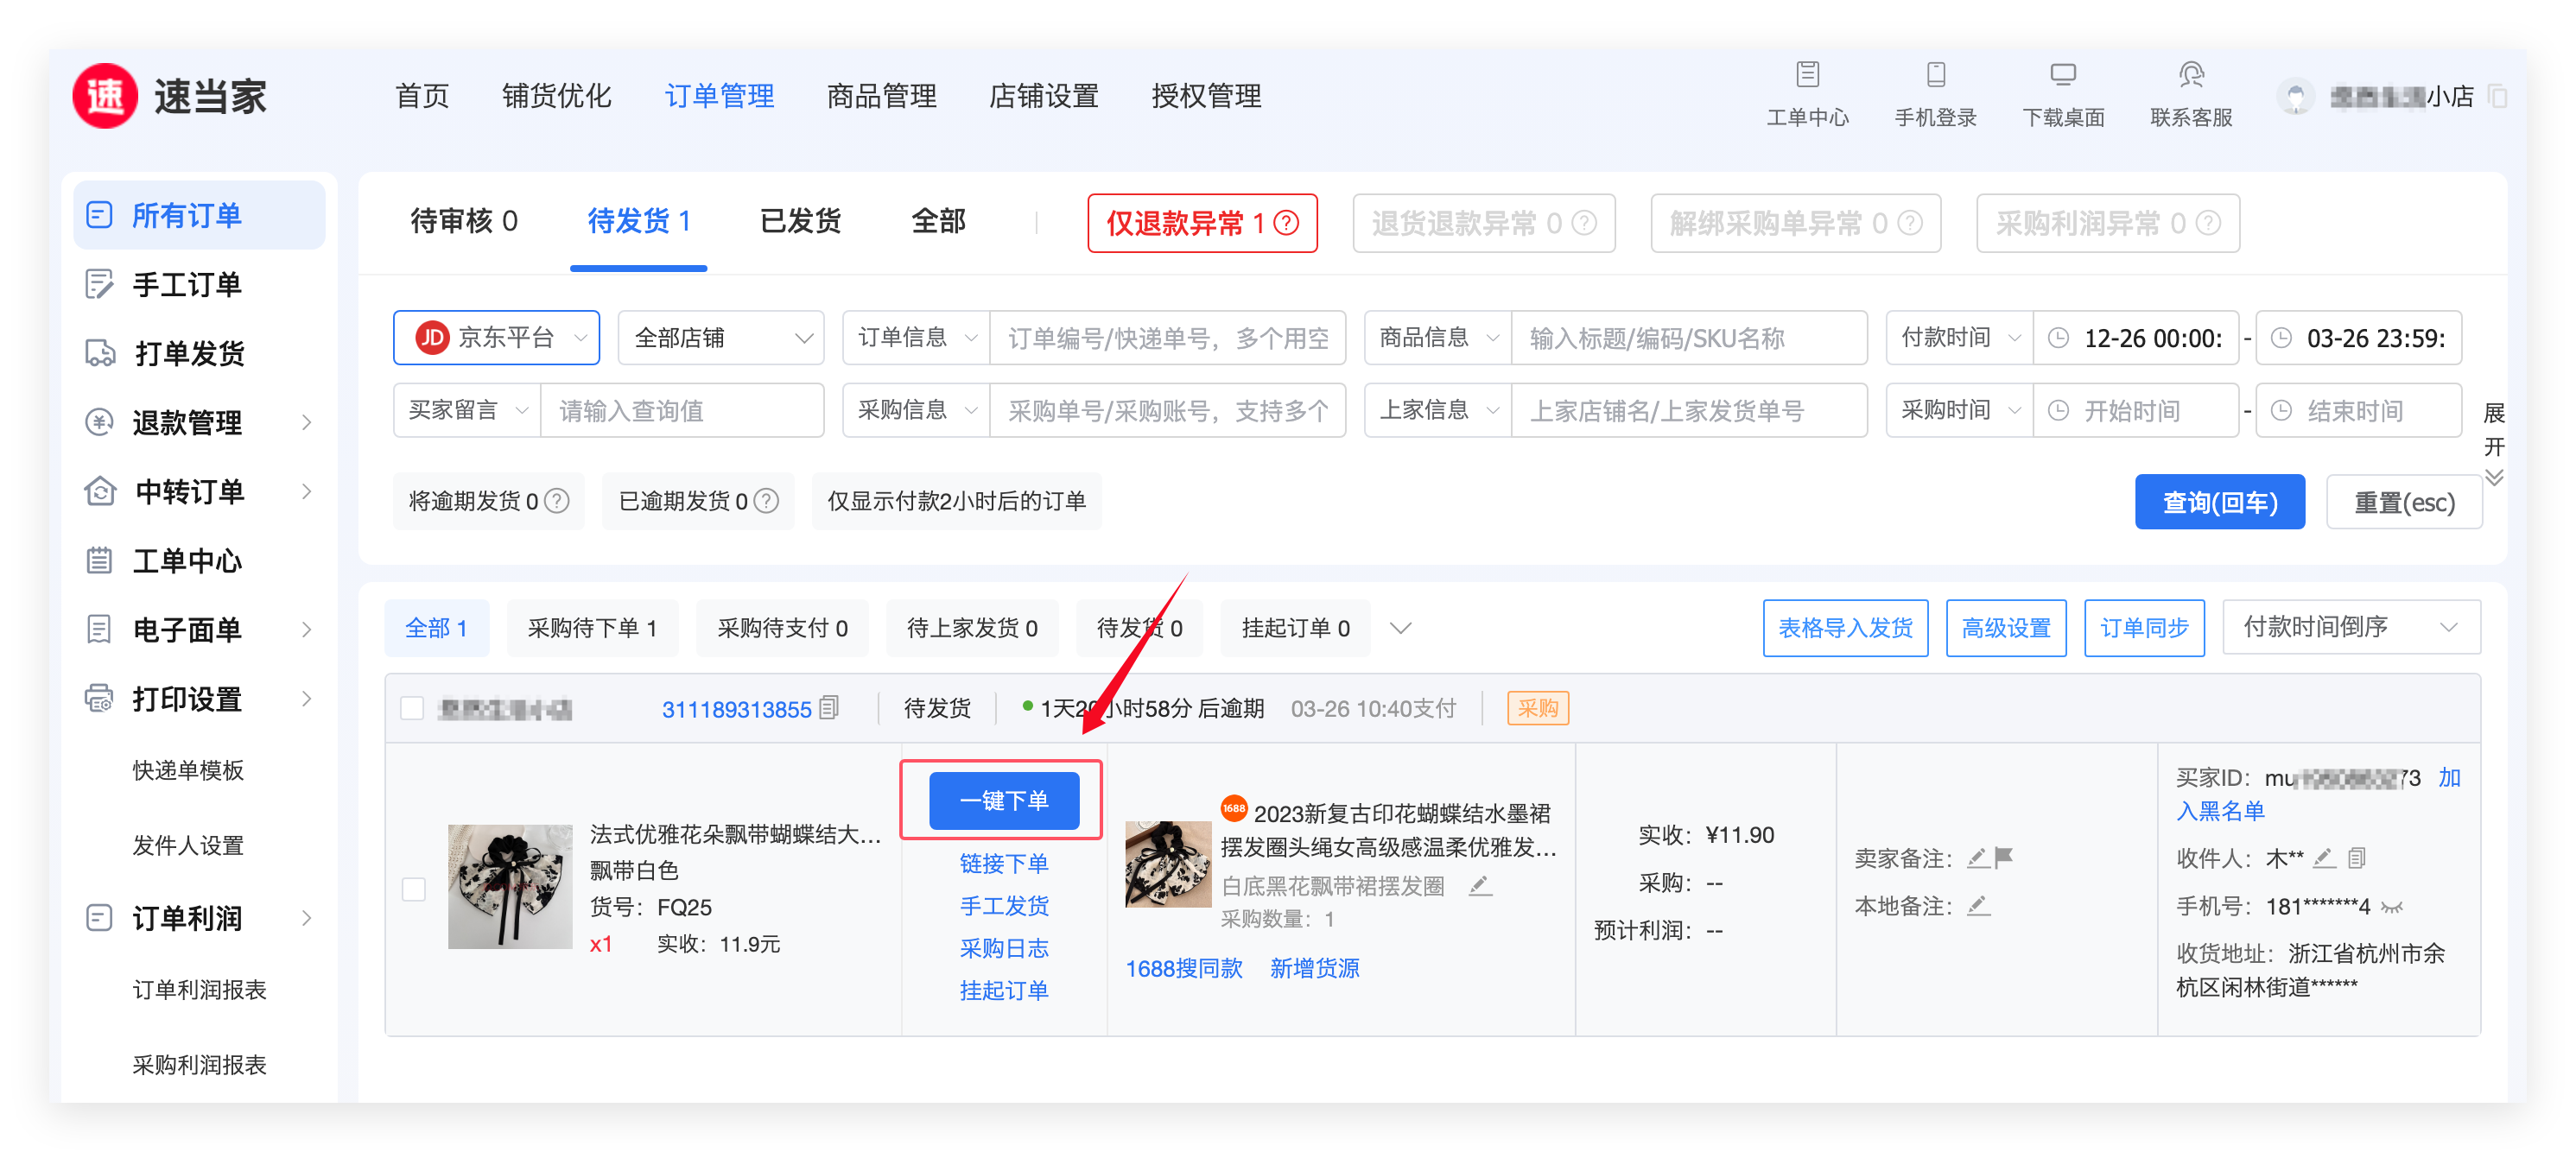Tick the product row checkbox

(414, 888)
